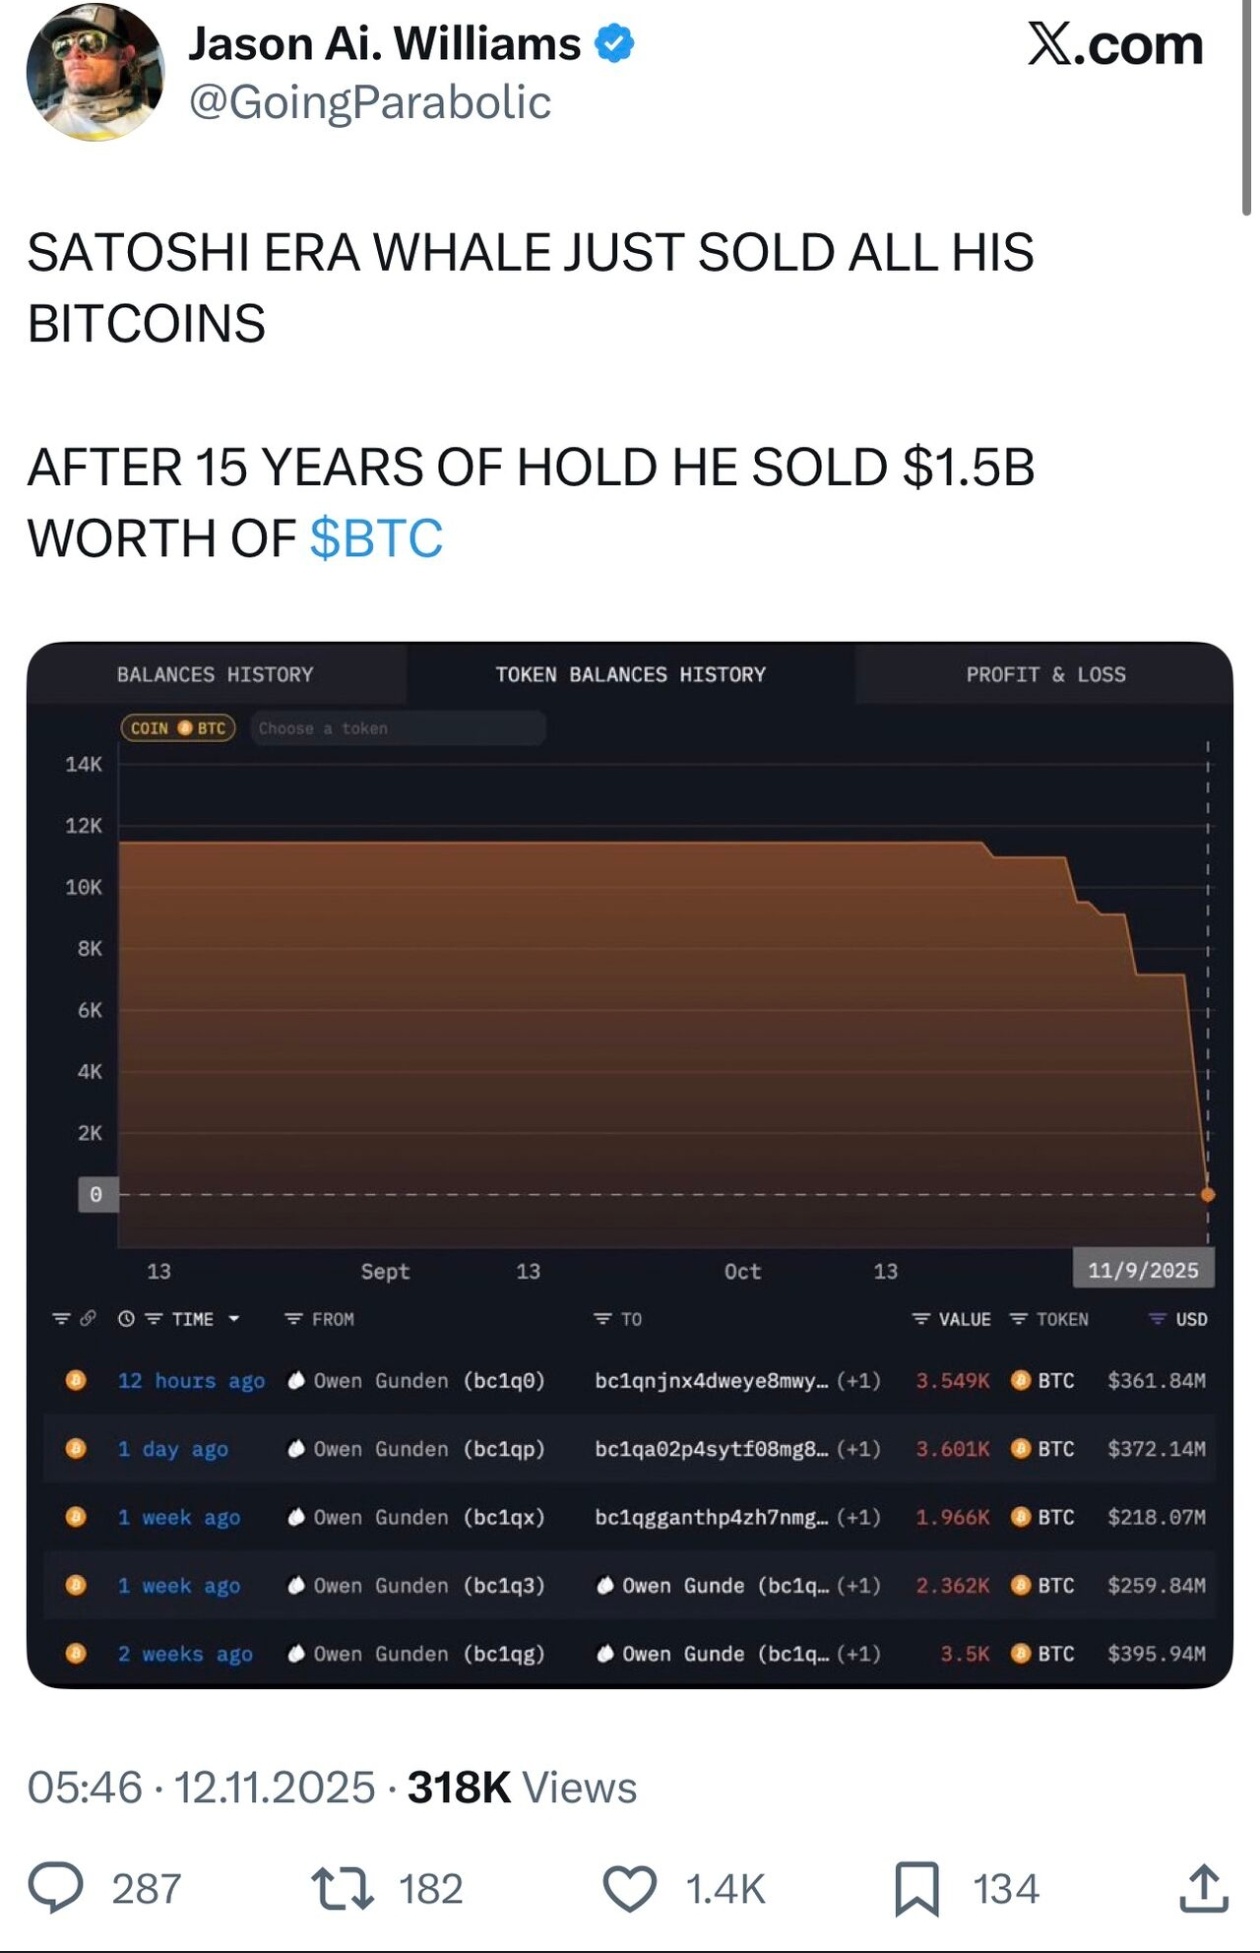Viewport: 1260px width, 1953px height.
Task: Open the VALUE column filter
Action: 921,1319
